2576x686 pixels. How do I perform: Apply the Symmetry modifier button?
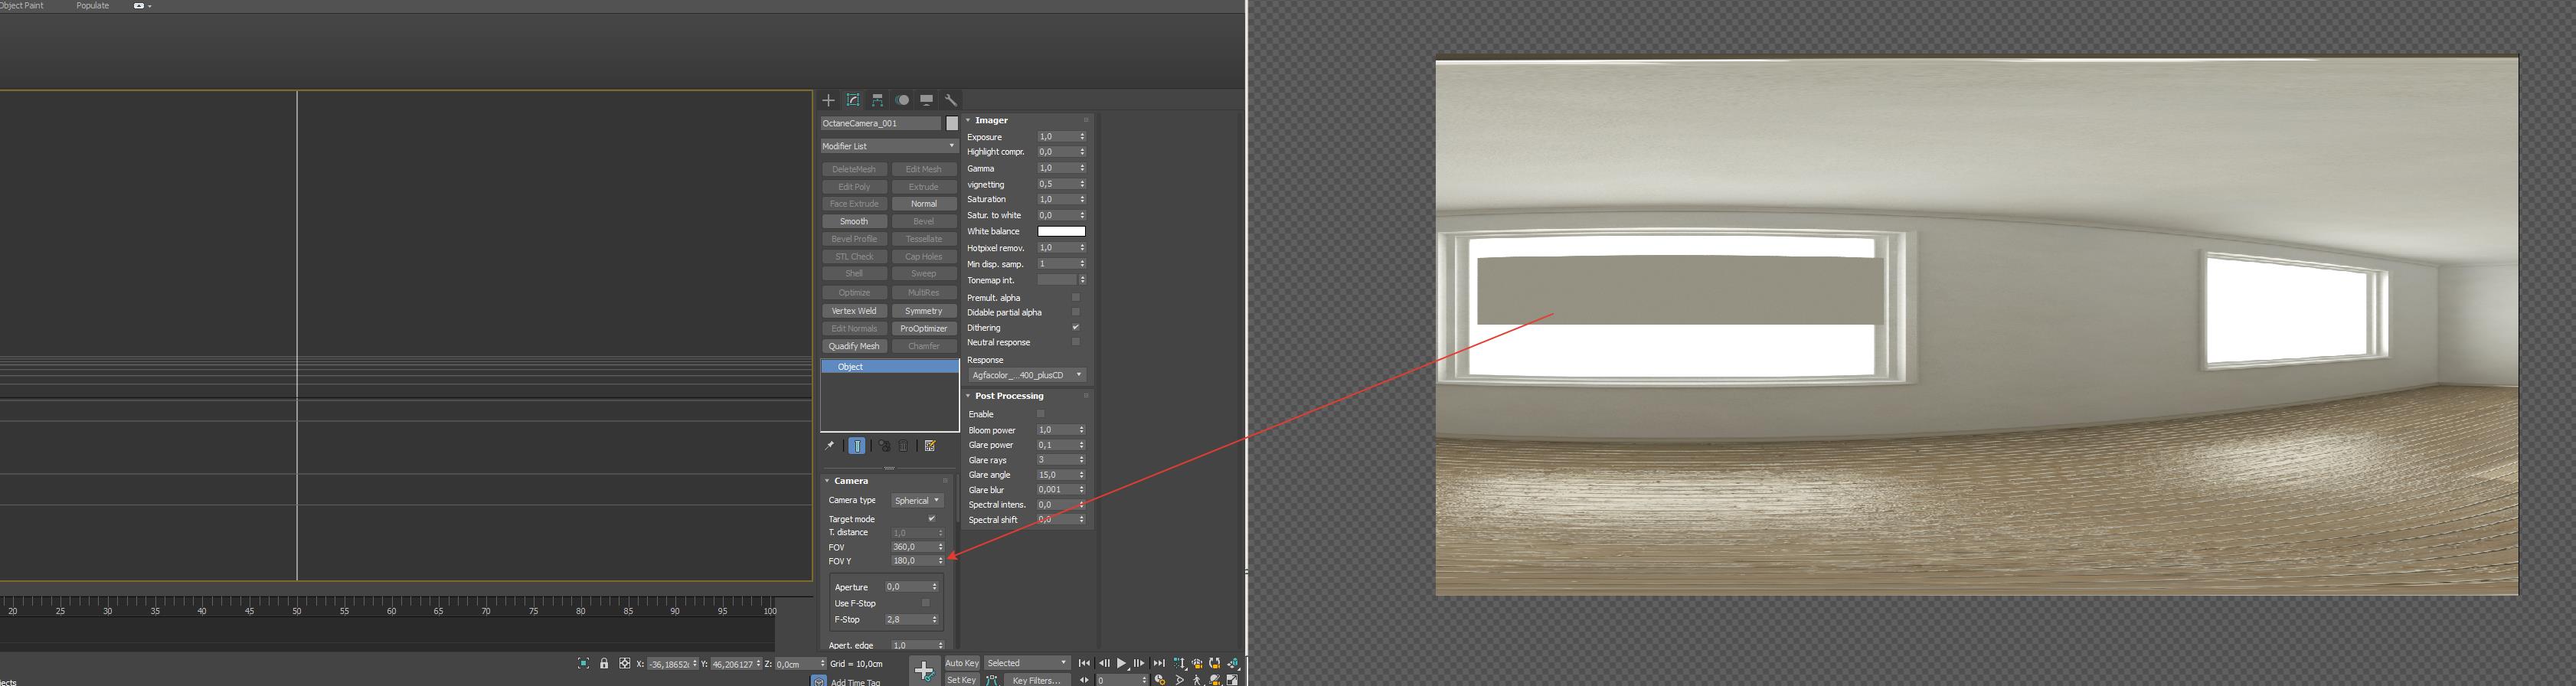tap(924, 311)
